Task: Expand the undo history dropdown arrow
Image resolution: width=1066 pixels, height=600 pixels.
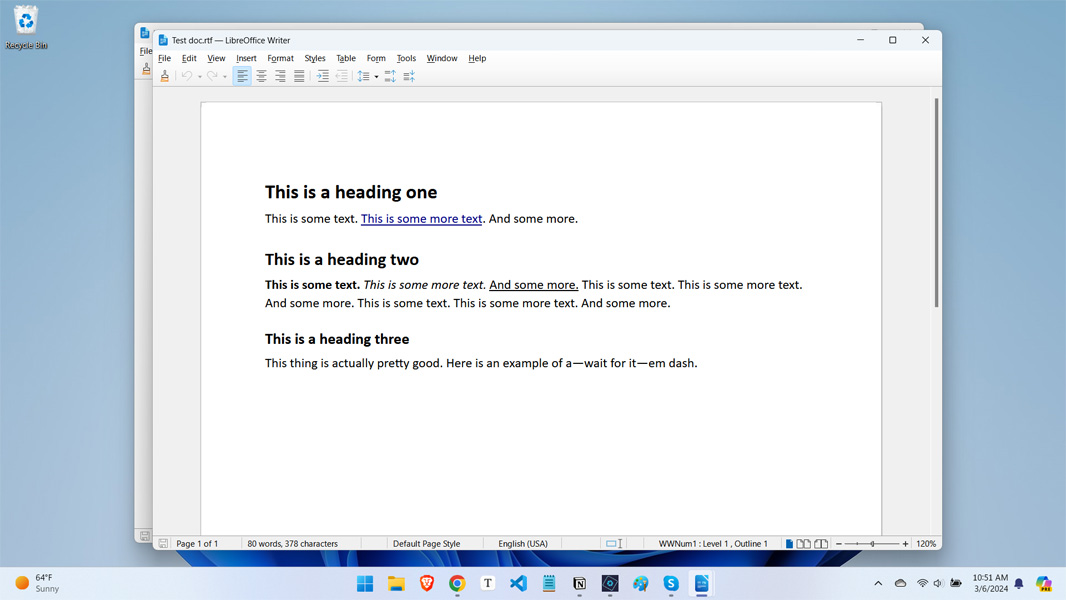Action: tap(199, 77)
